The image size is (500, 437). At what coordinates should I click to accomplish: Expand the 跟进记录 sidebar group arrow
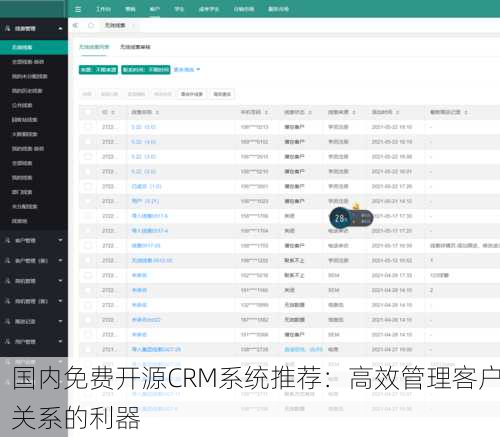point(60,321)
